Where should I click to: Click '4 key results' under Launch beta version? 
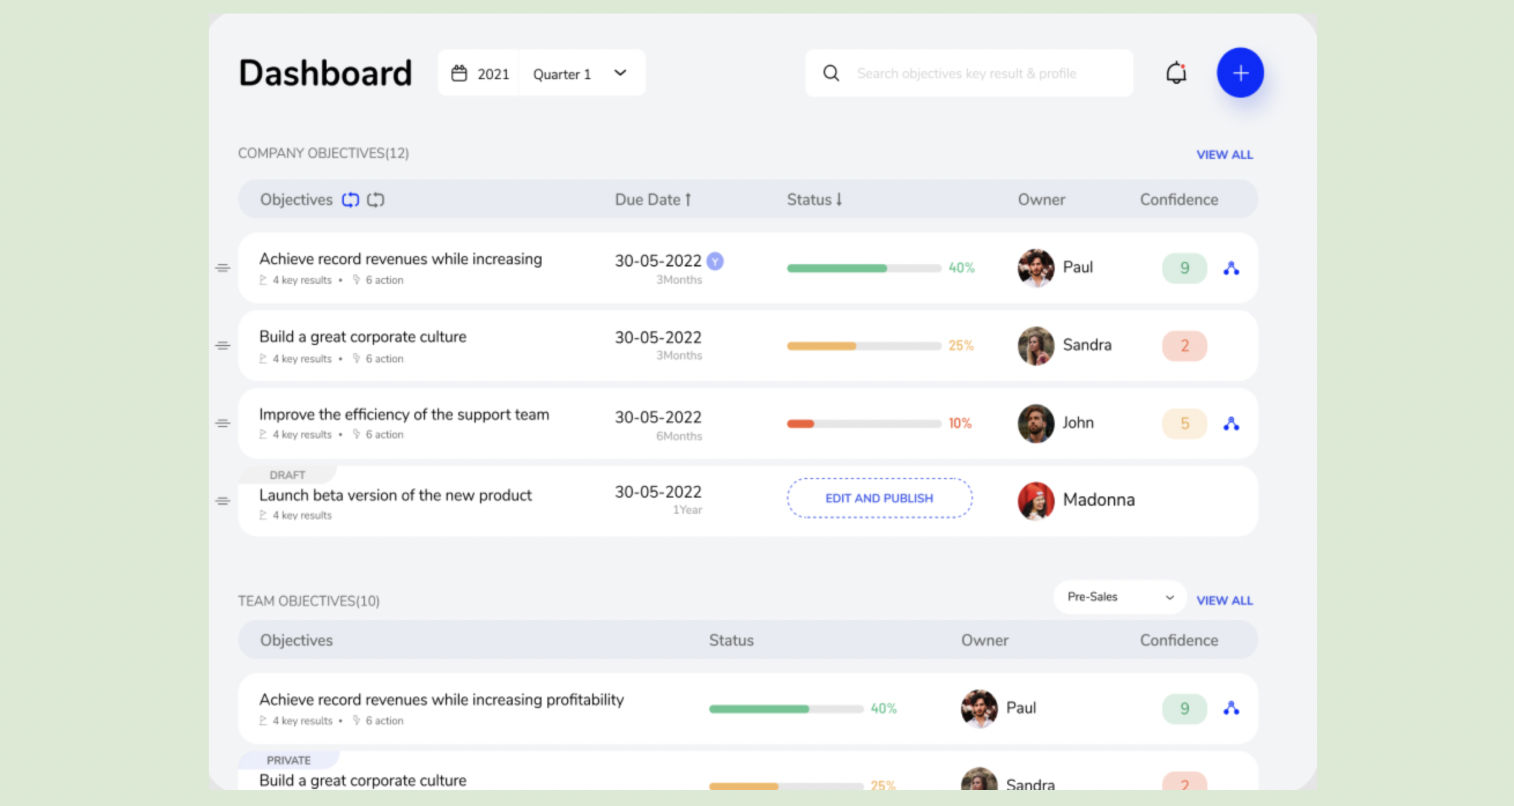click(x=302, y=516)
